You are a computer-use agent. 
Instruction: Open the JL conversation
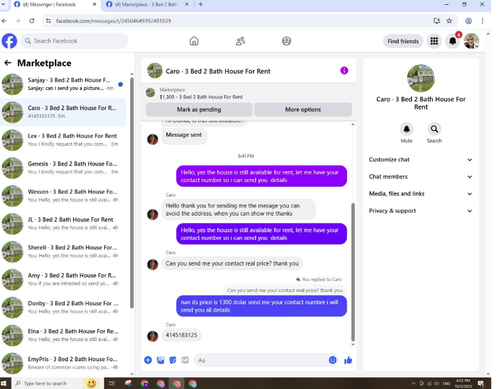click(x=63, y=224)
